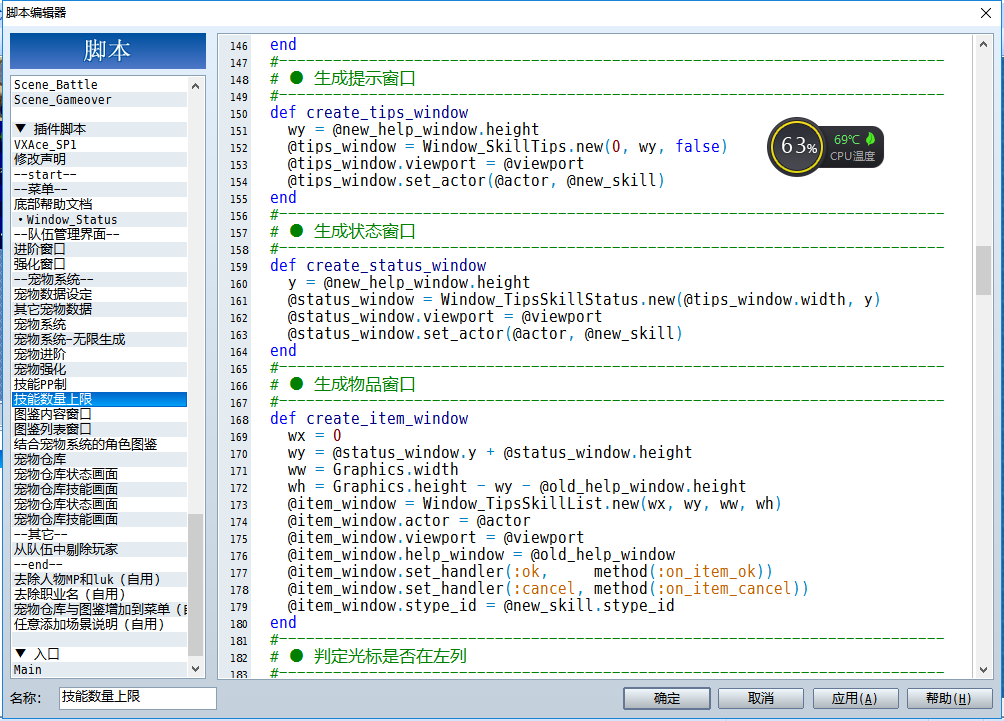Click code editor scroll down arrow
Viewport: 1004px width, 721px height.
point(983,670)
